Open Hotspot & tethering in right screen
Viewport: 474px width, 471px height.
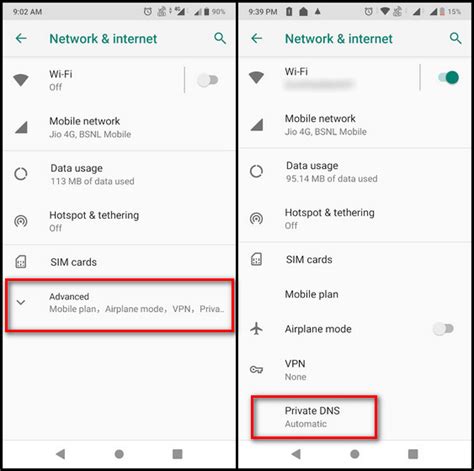(355, 219)
